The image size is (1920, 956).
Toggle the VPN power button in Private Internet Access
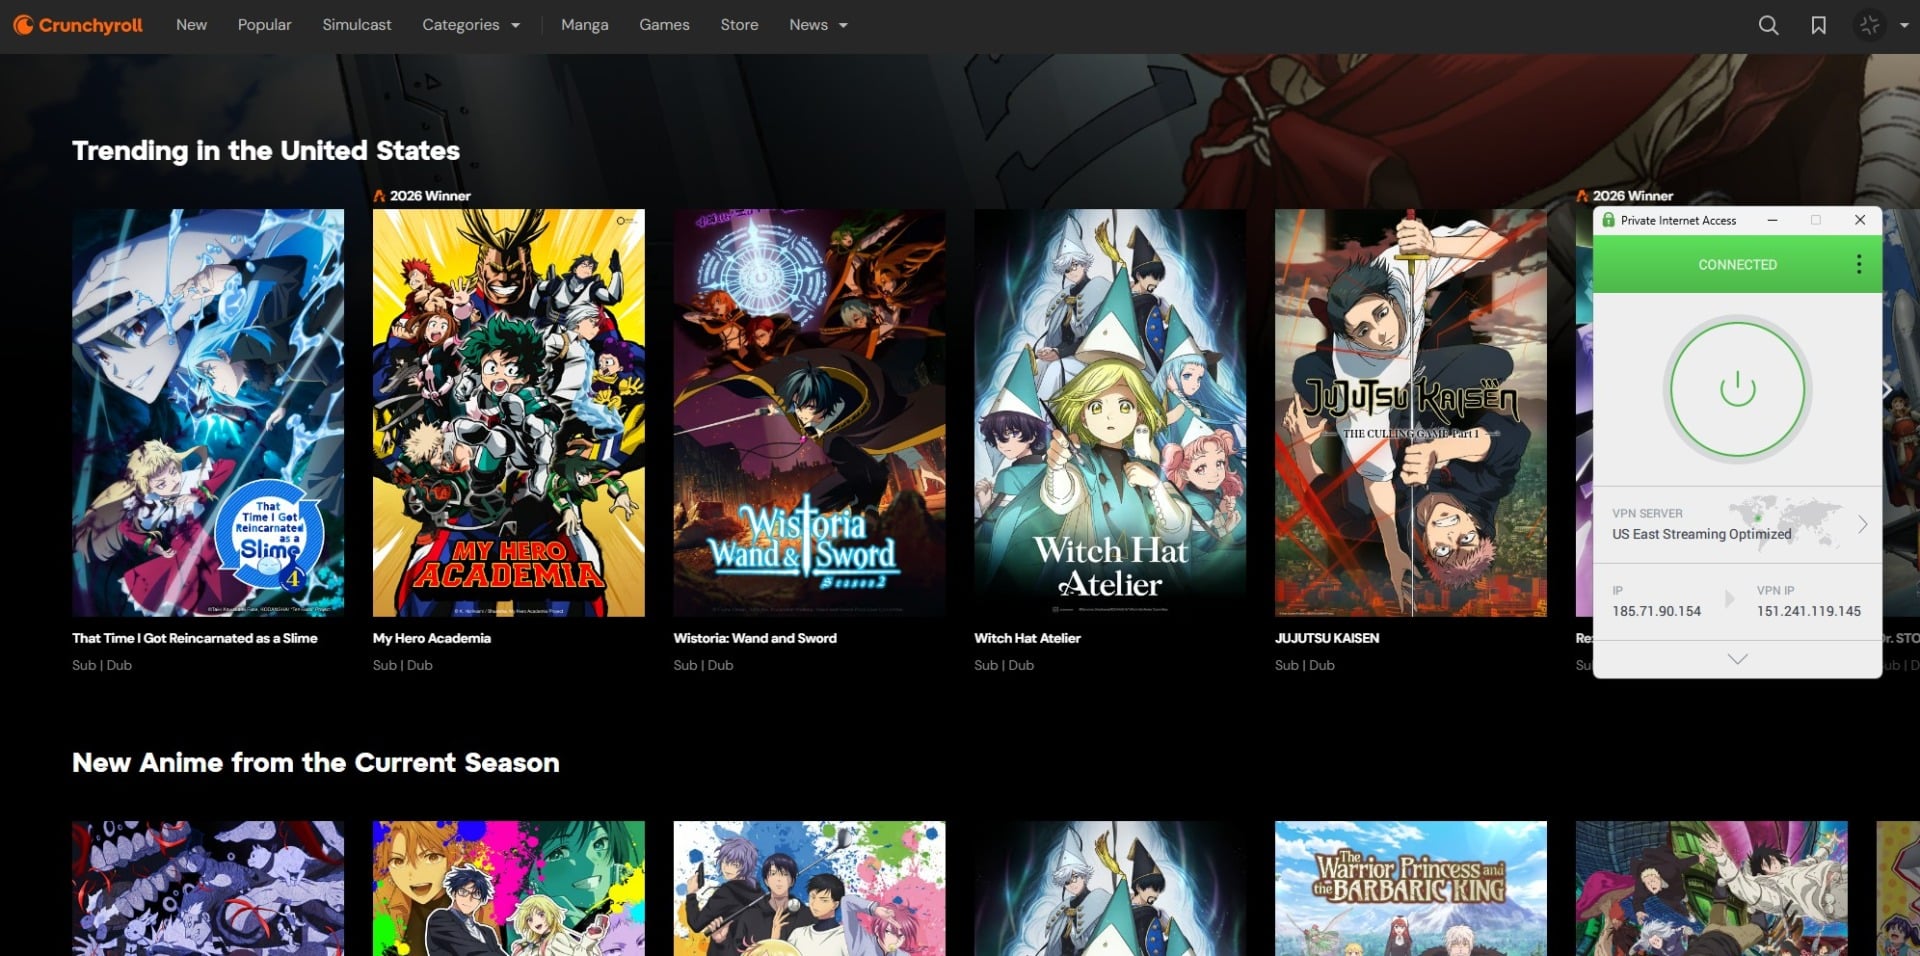(x=1737, y=389)
